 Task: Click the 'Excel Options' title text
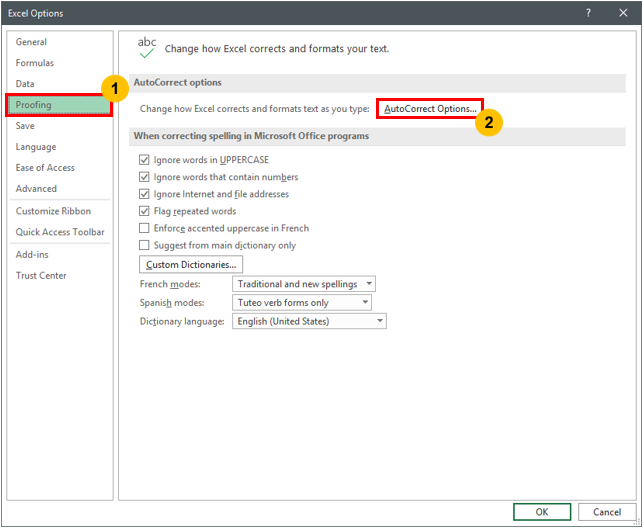click(x=36, y=13)
